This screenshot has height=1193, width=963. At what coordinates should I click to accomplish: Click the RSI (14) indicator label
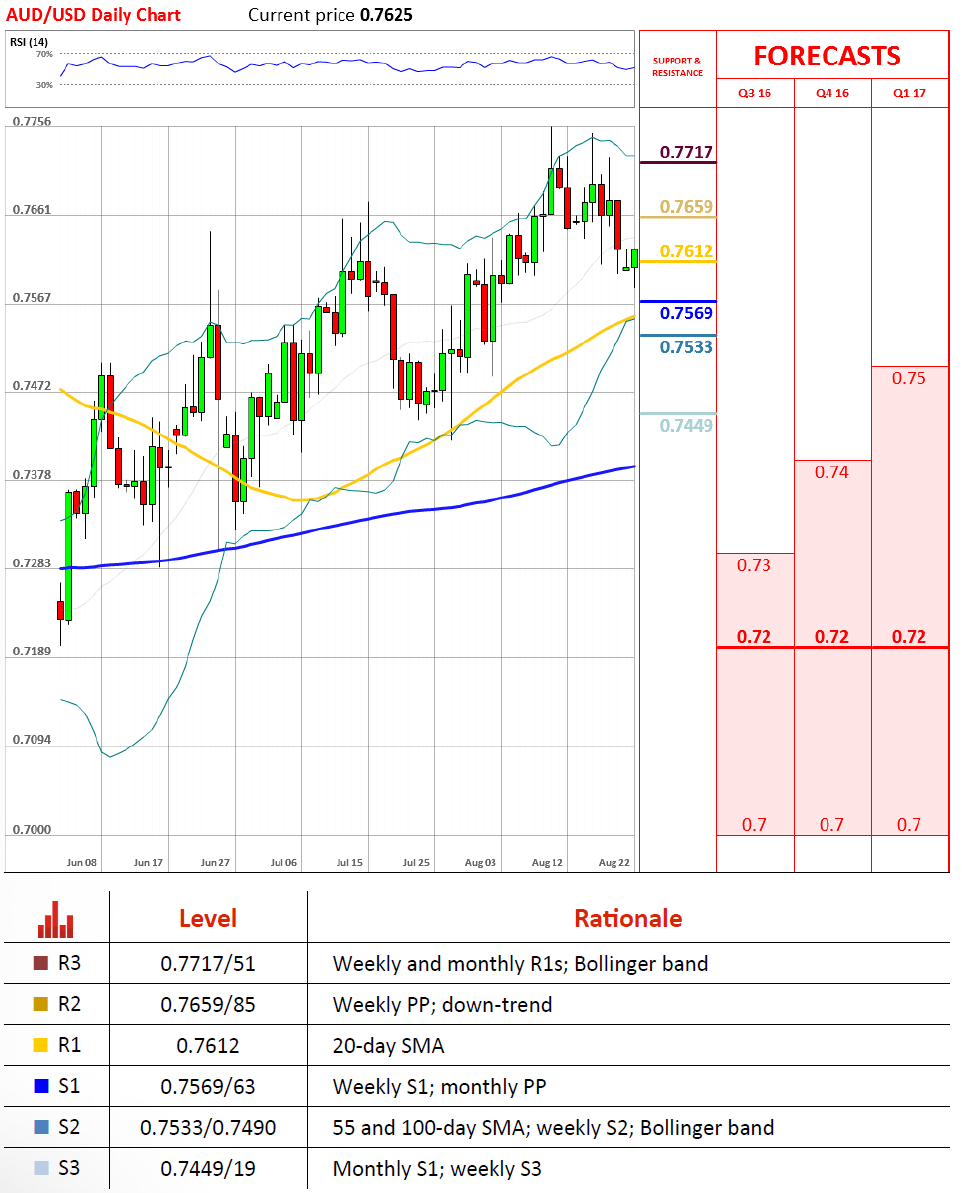coord(29,41)
